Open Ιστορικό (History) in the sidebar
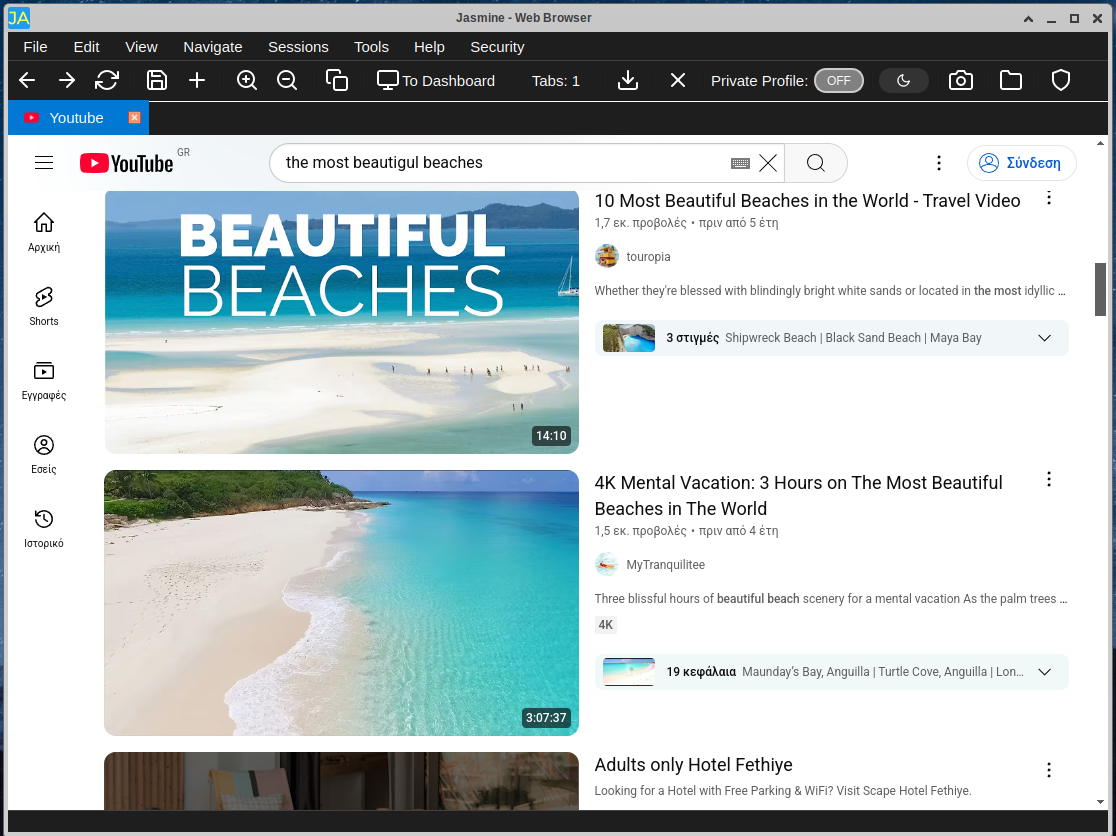 coord(43,529)
